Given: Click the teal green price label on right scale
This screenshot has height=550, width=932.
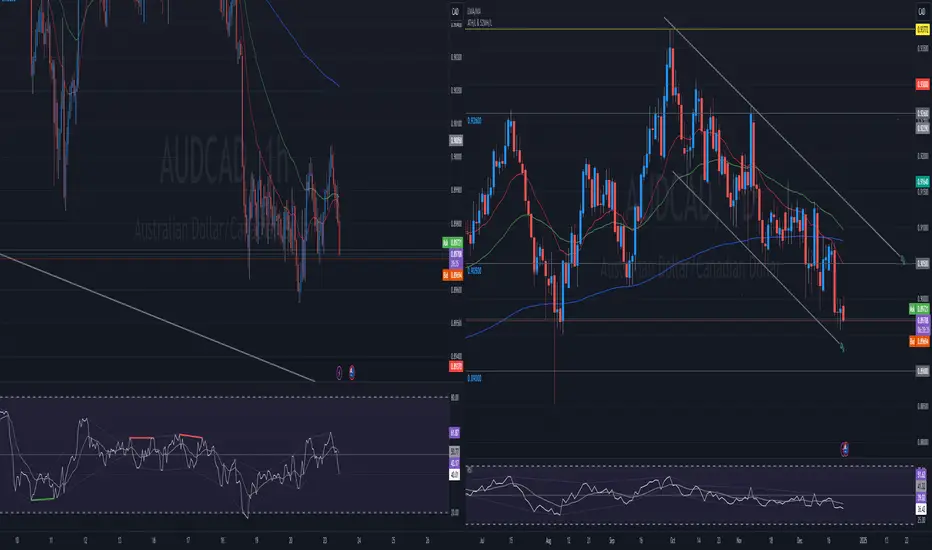Looking at the screenshot, I should click(x=922, y=182).
